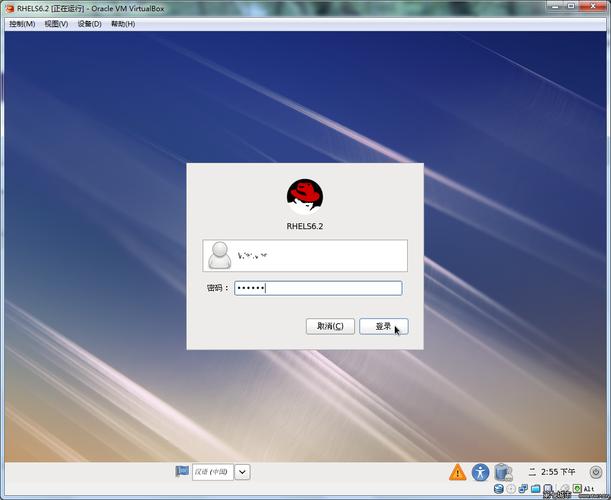611x500 pixels.
Task: Open the blue accessibility icon in panel
Action: click(481, 472)
